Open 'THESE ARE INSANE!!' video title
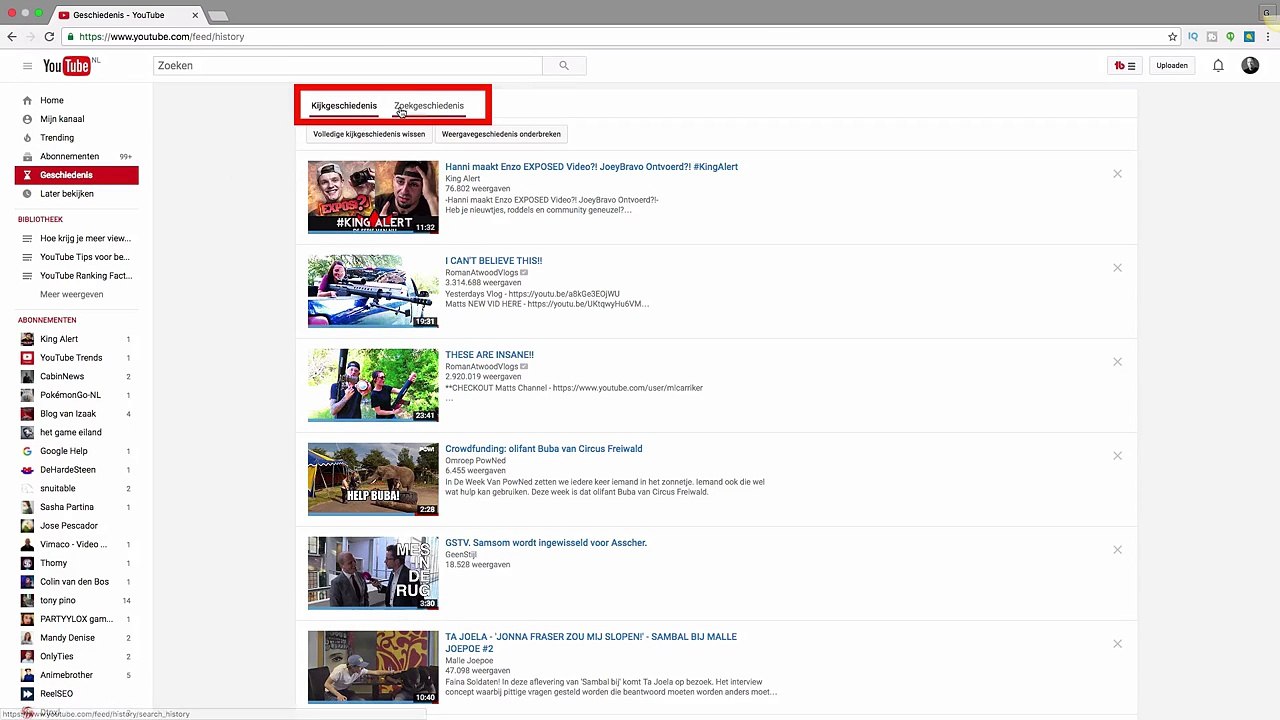This screenshot has width=1280, height=720. 489,355
